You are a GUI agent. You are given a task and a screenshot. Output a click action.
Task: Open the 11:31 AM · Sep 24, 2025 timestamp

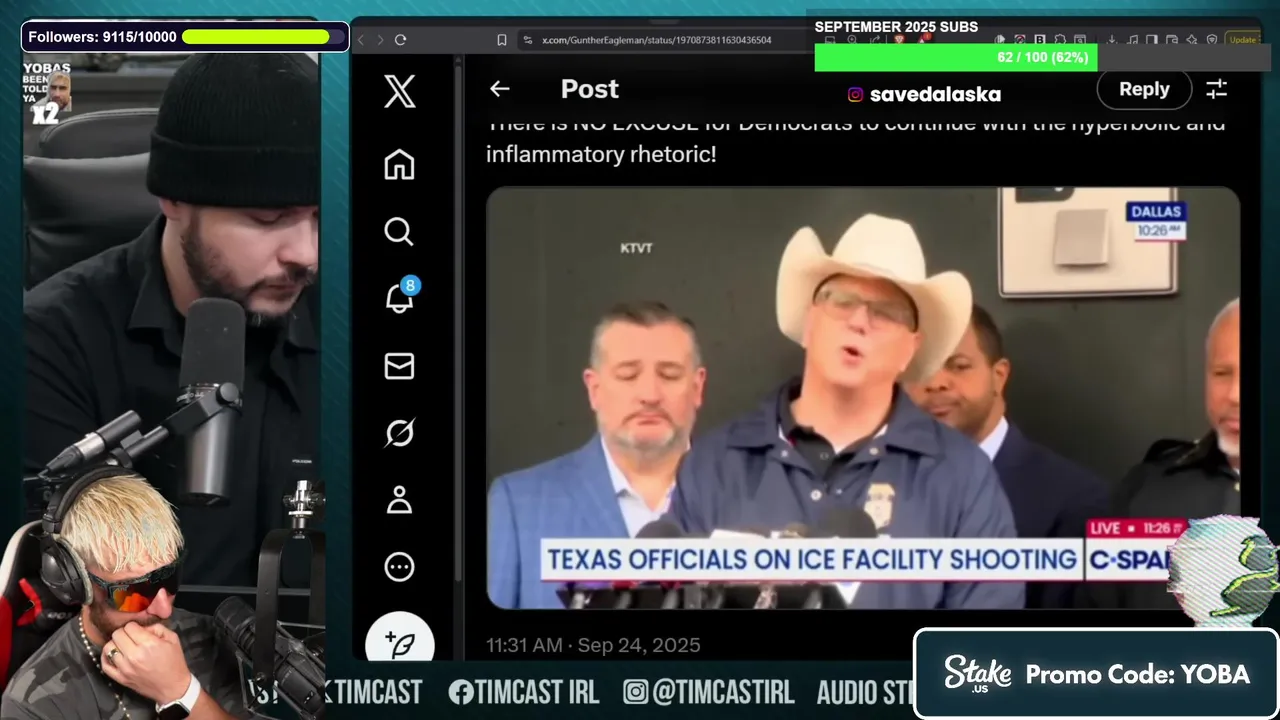[593, 645]
